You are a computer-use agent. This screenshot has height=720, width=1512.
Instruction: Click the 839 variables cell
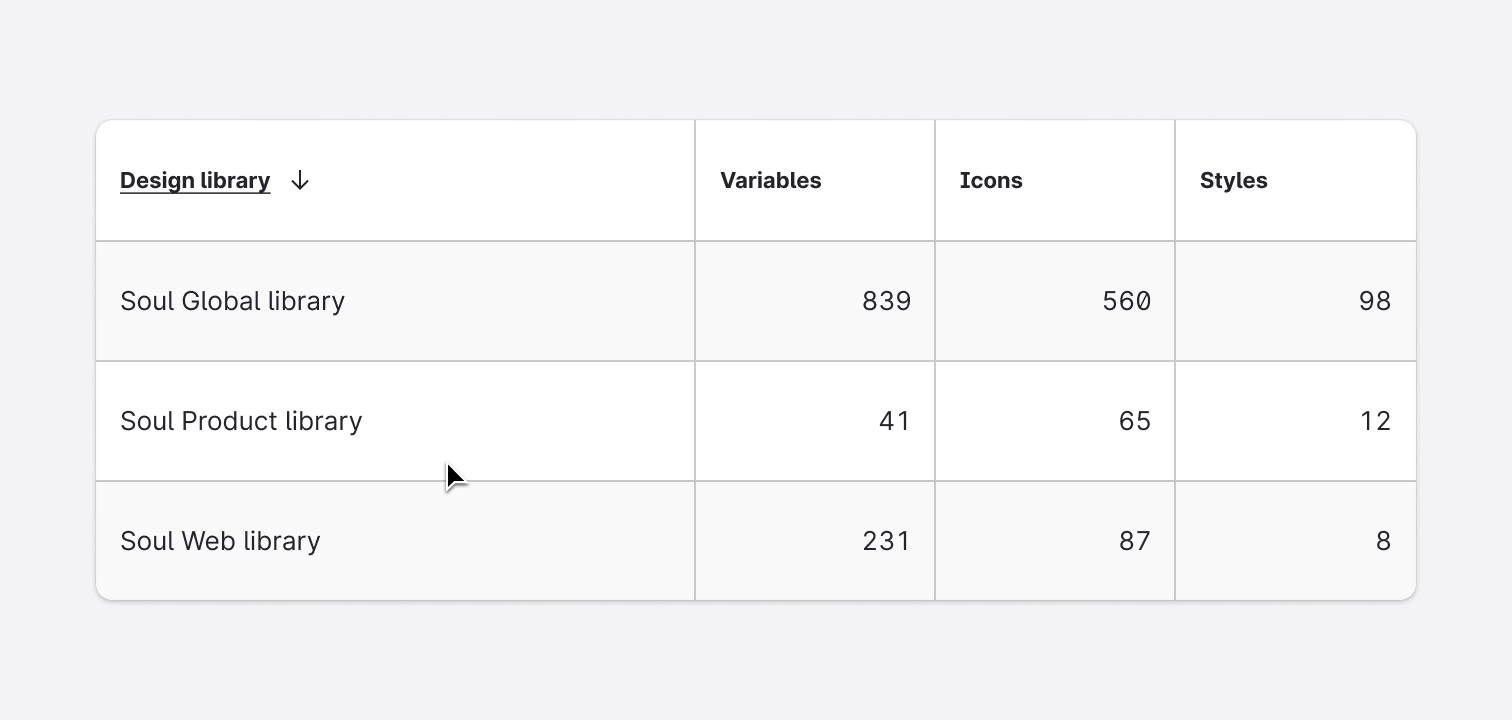click(886, 301)
